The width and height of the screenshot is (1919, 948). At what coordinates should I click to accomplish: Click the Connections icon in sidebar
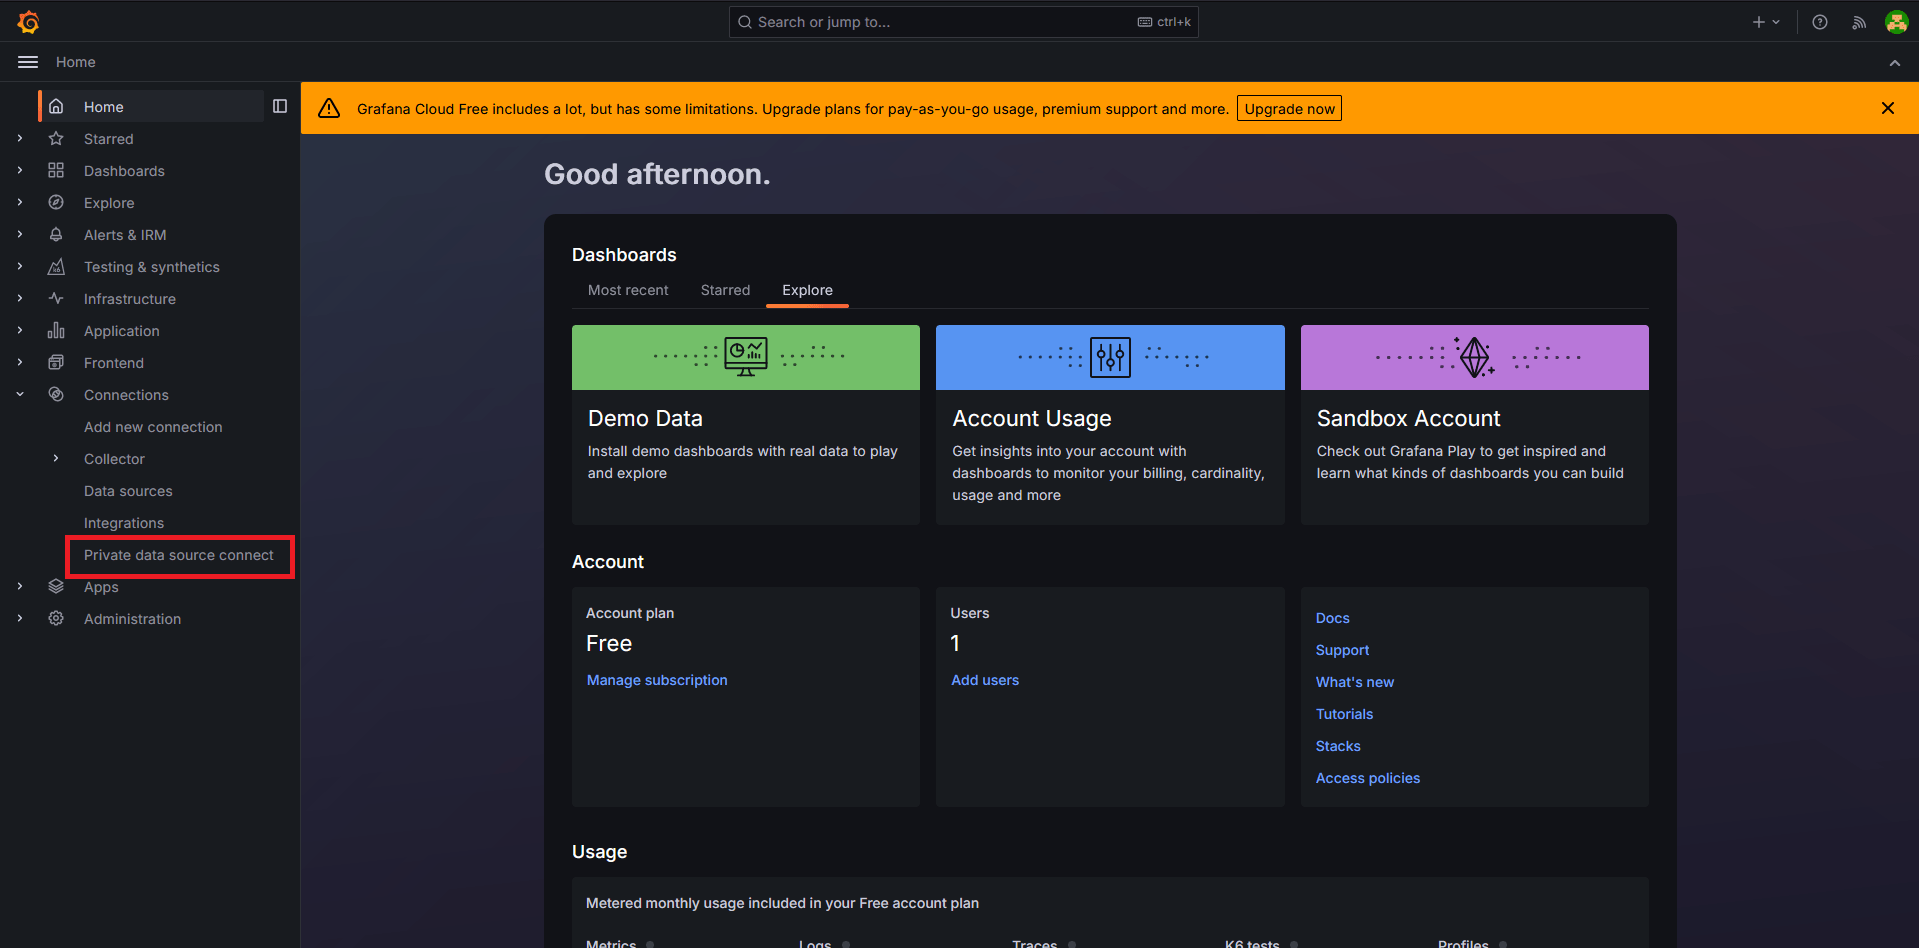56,394
